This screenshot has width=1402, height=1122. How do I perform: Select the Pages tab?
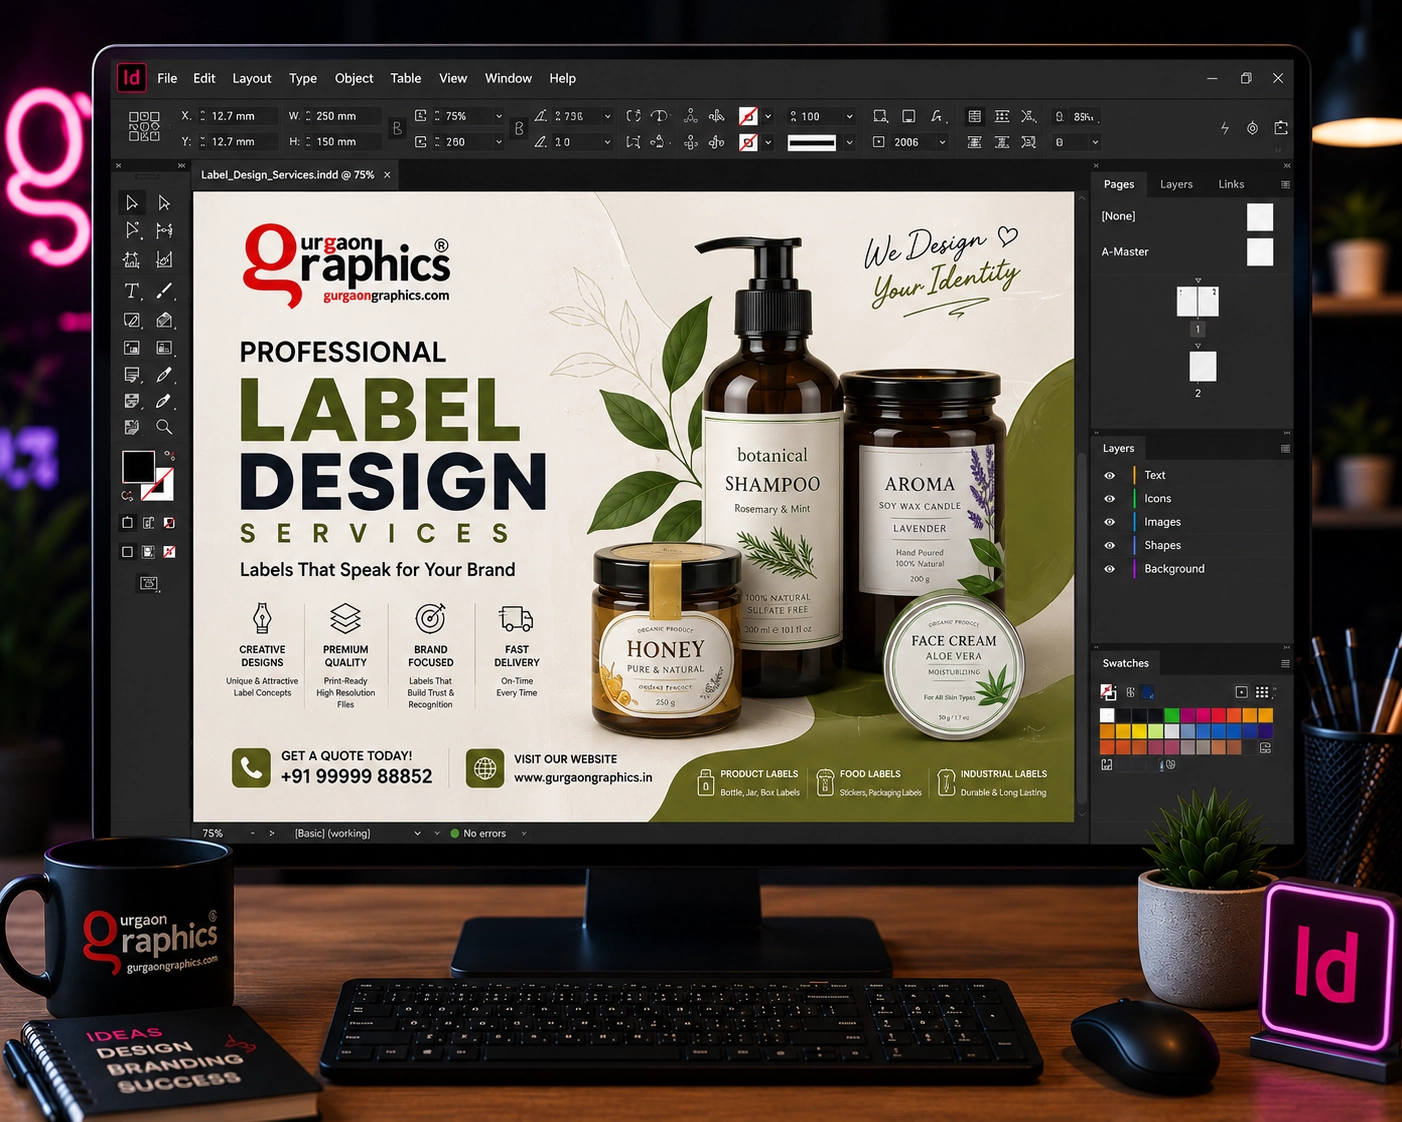(1119, 184)
